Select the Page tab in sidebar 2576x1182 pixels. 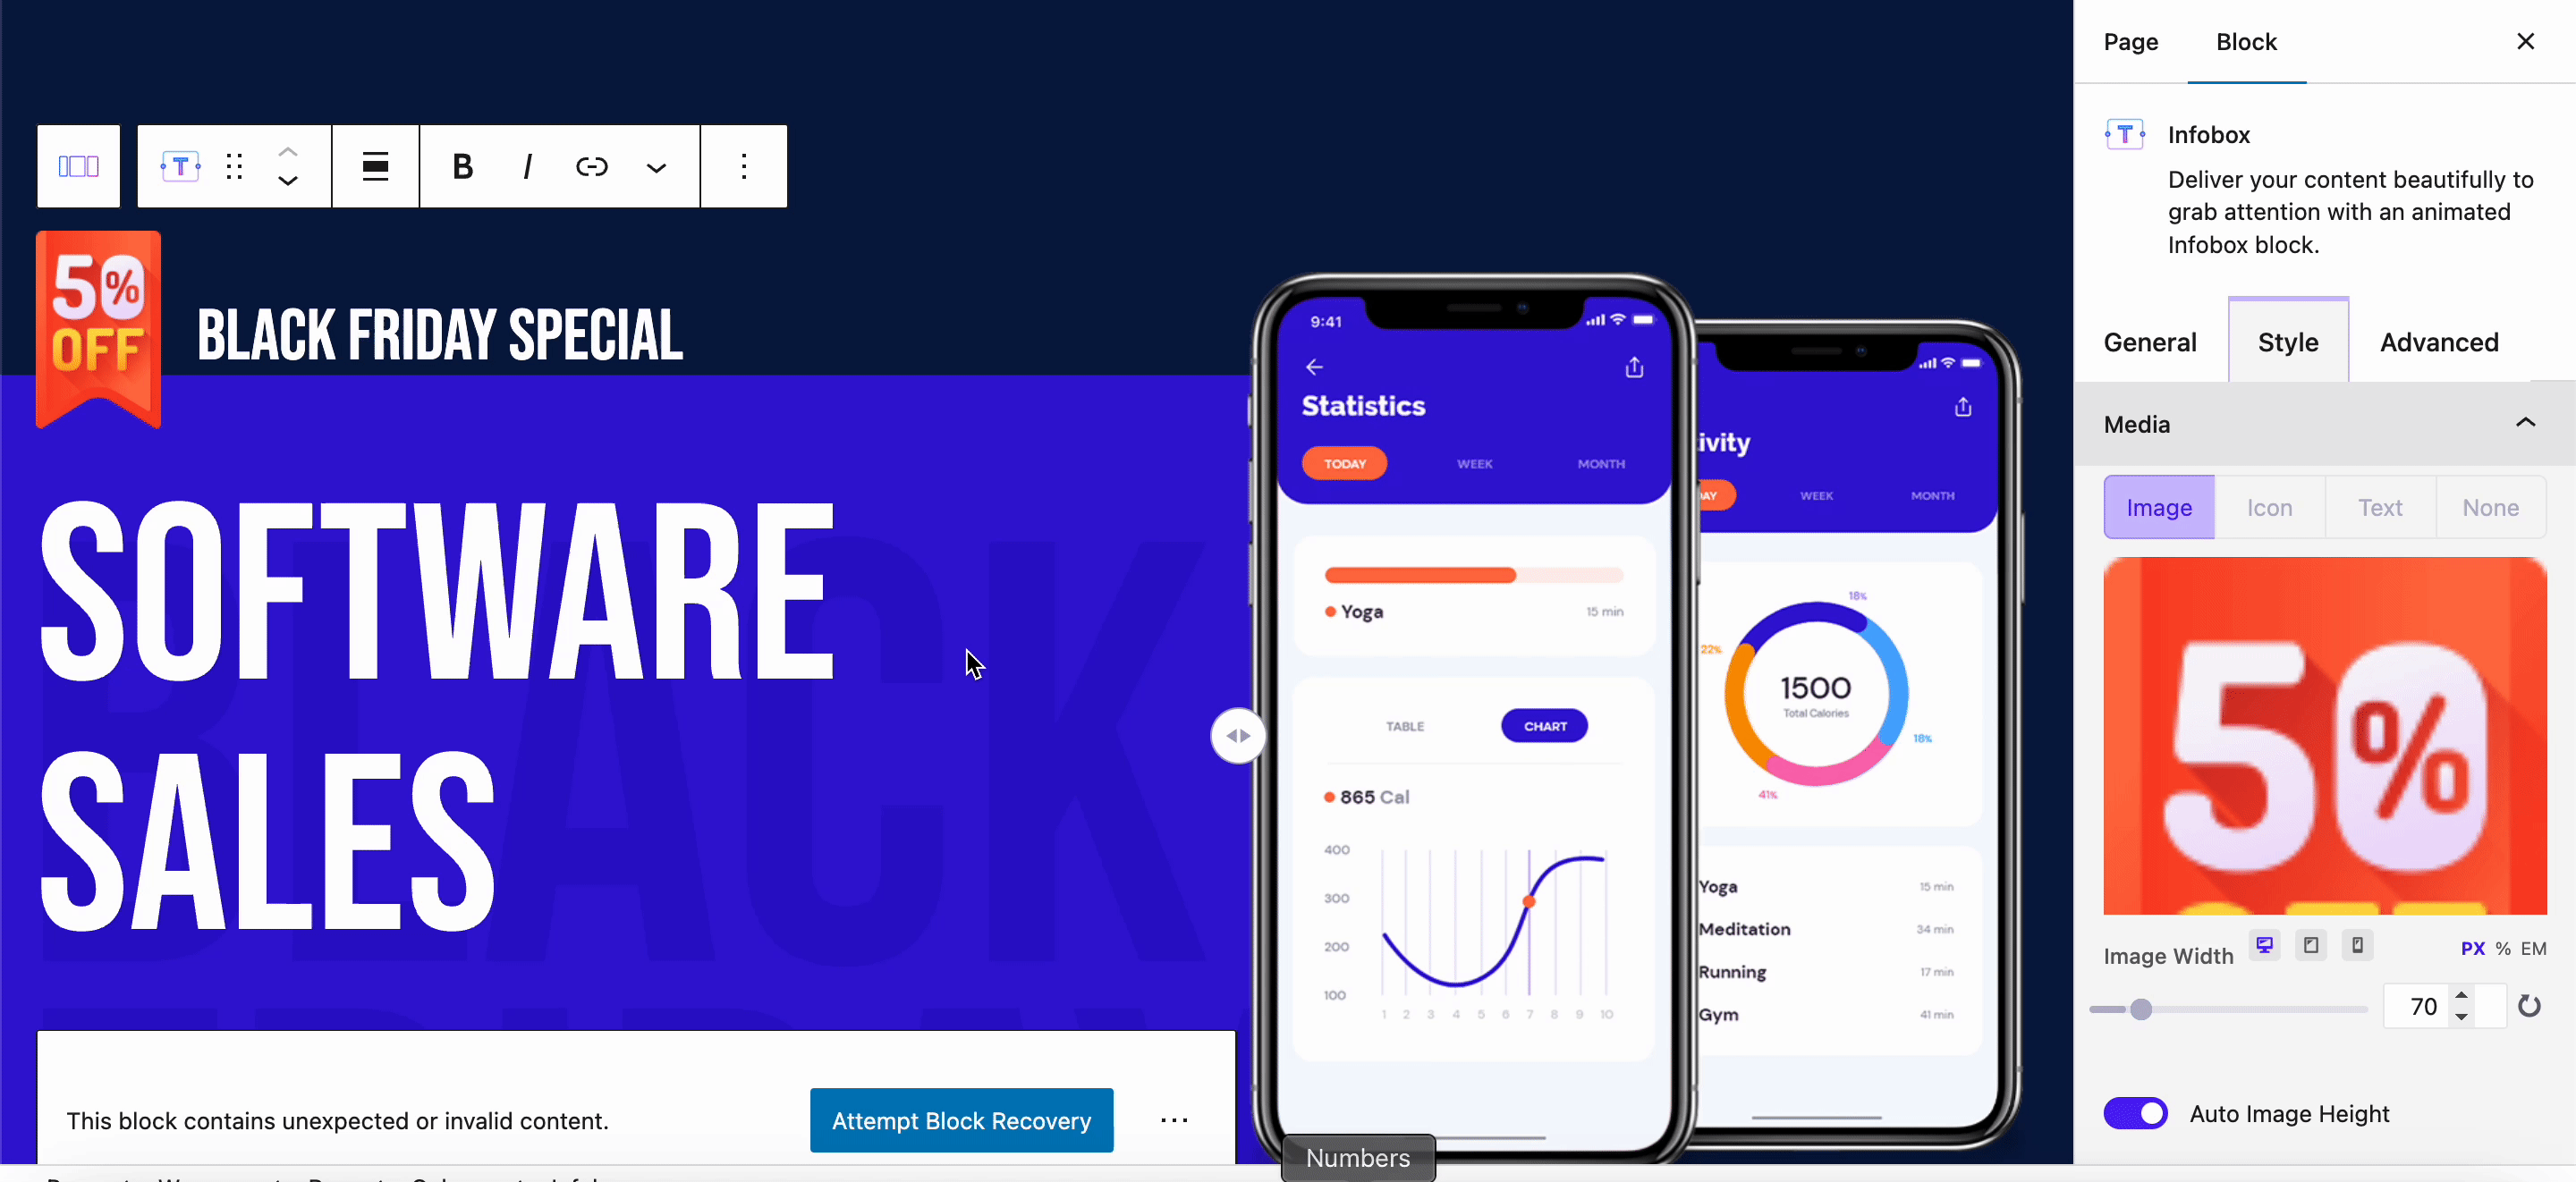(x=2132, y=39)
